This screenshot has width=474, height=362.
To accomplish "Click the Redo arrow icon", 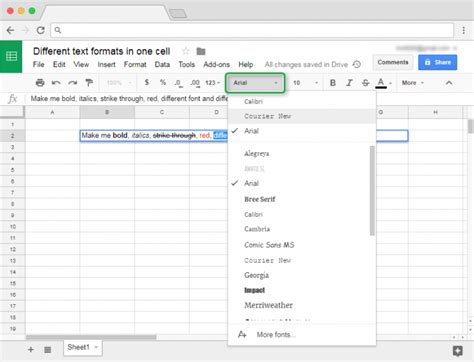I will tap(72, 83).
